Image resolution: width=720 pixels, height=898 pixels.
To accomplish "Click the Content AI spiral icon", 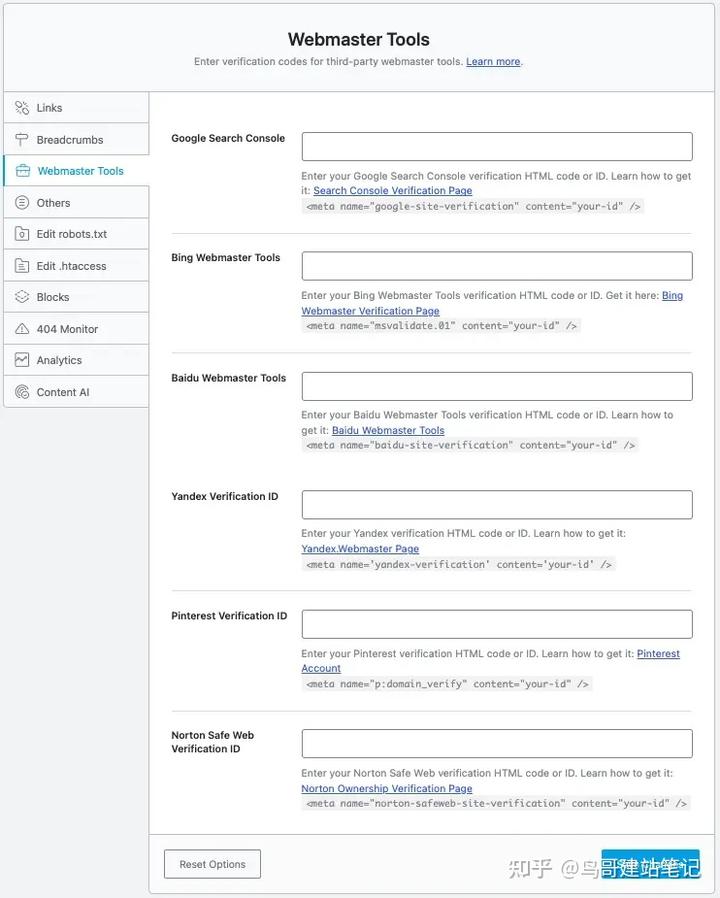I will pyautogui.click(x=22, y=392).
